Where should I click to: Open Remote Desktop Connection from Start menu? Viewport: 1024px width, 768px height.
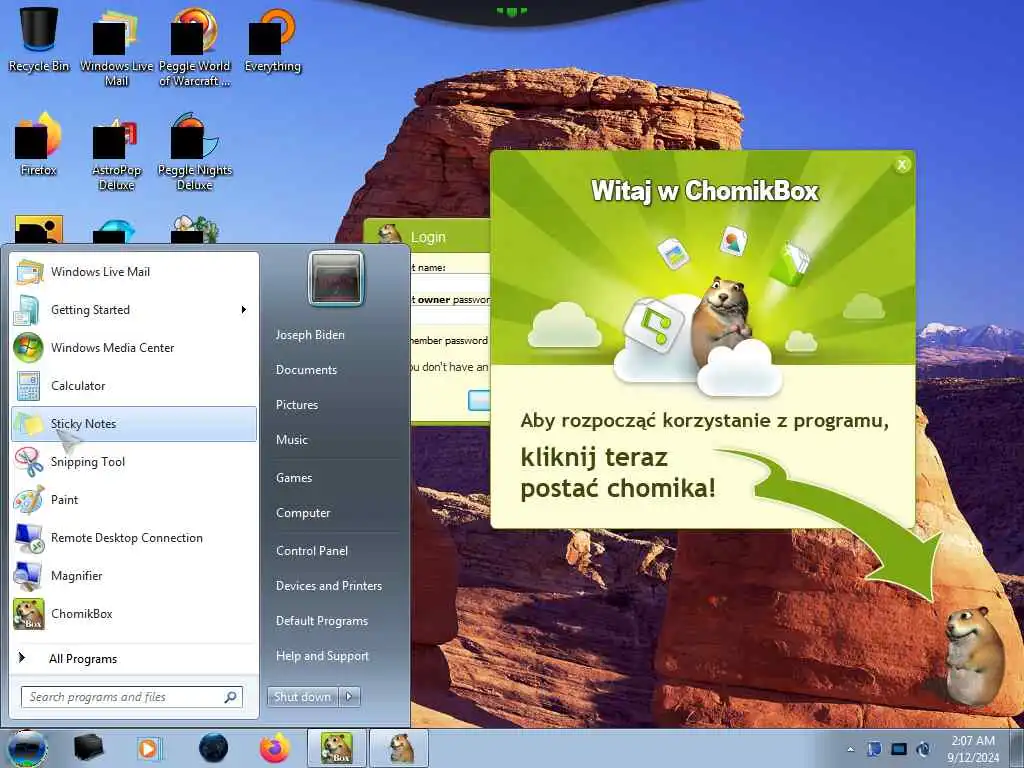(134, 537)
